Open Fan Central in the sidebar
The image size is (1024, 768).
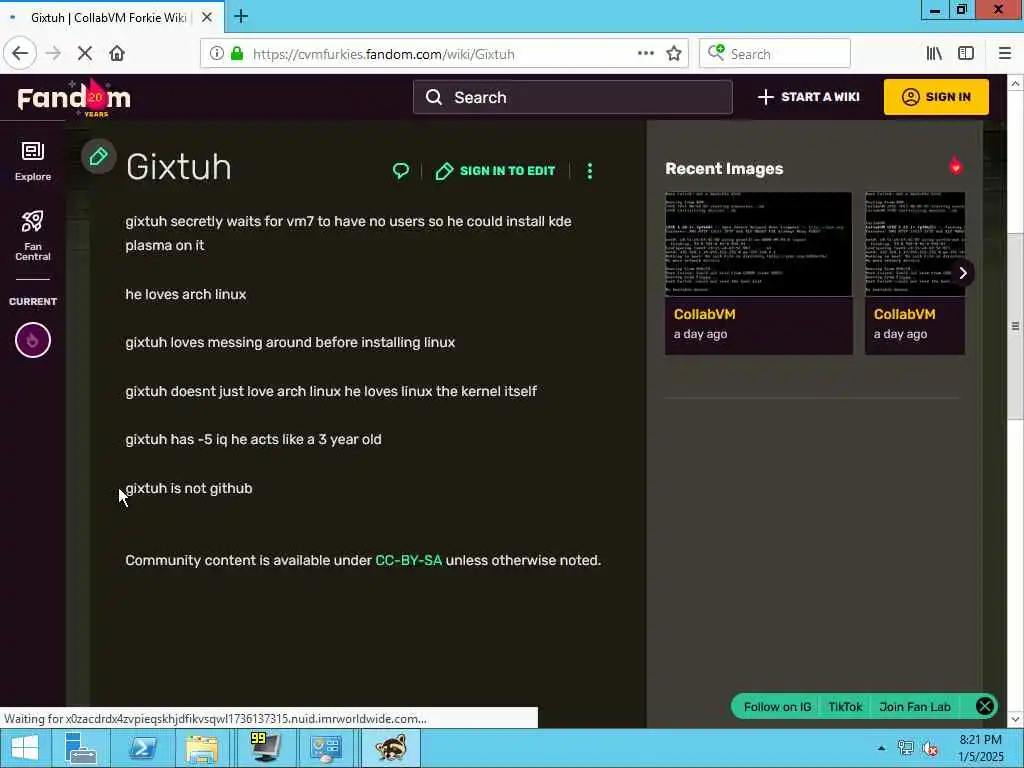[33, 236]
